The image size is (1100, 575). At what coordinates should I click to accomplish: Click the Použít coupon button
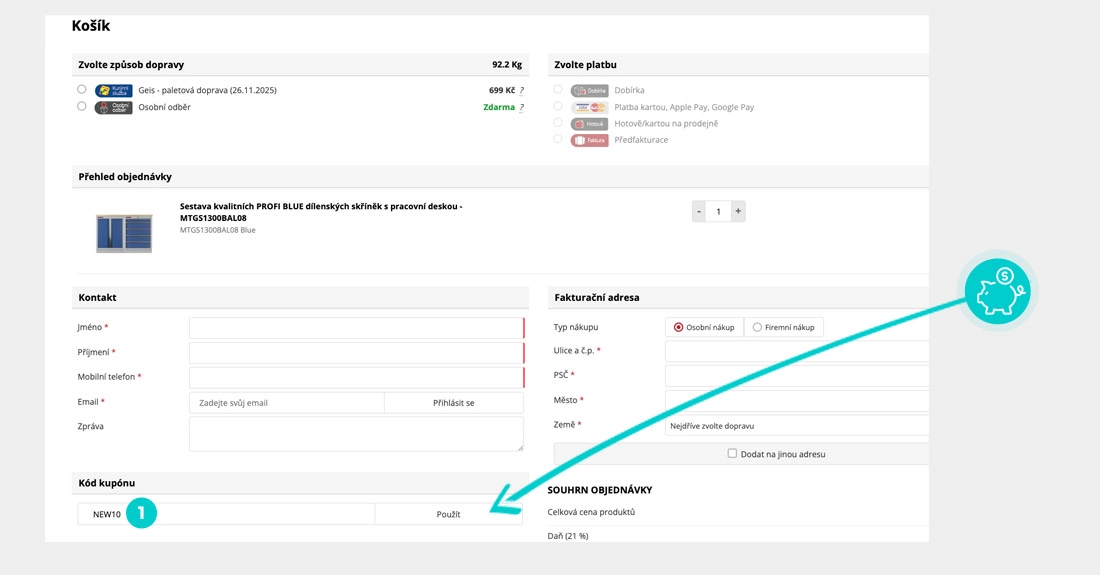pos(448,514)
